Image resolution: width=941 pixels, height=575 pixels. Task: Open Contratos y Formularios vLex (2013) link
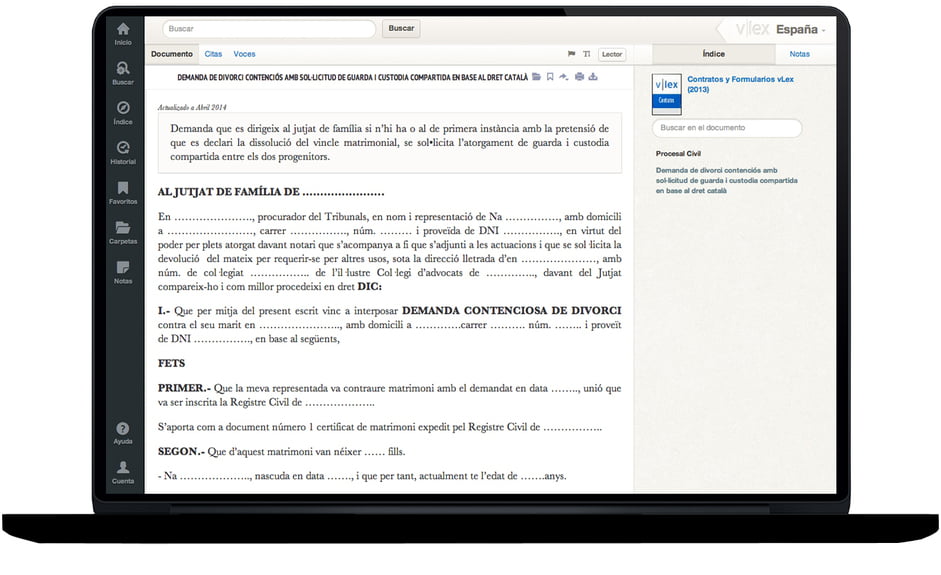tap(740, 84)
